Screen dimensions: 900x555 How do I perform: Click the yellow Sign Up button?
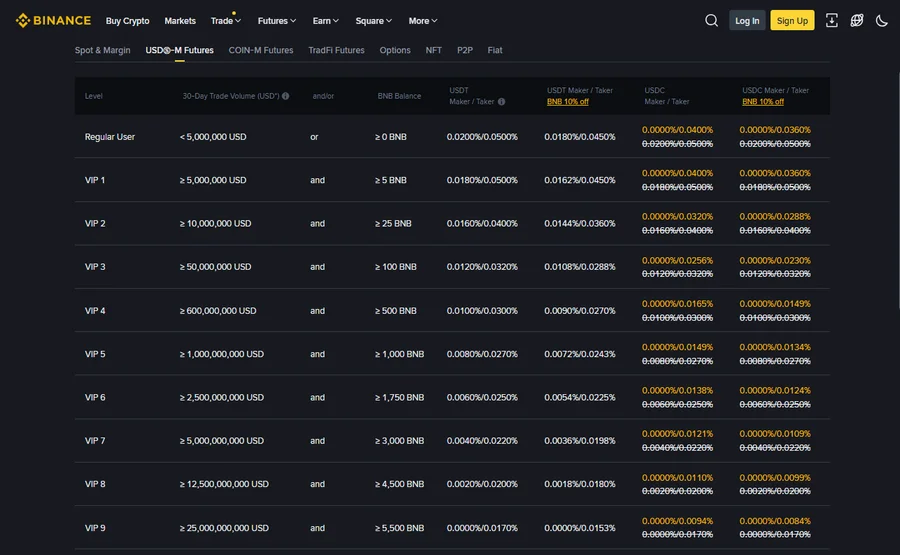(x=792, y=21)
